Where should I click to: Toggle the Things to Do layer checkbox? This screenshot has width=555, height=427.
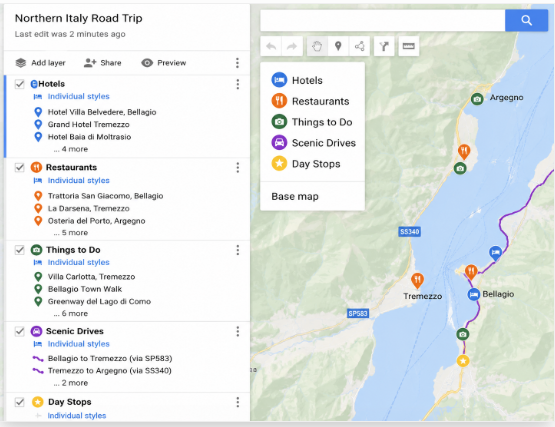[x=19, y=250]
